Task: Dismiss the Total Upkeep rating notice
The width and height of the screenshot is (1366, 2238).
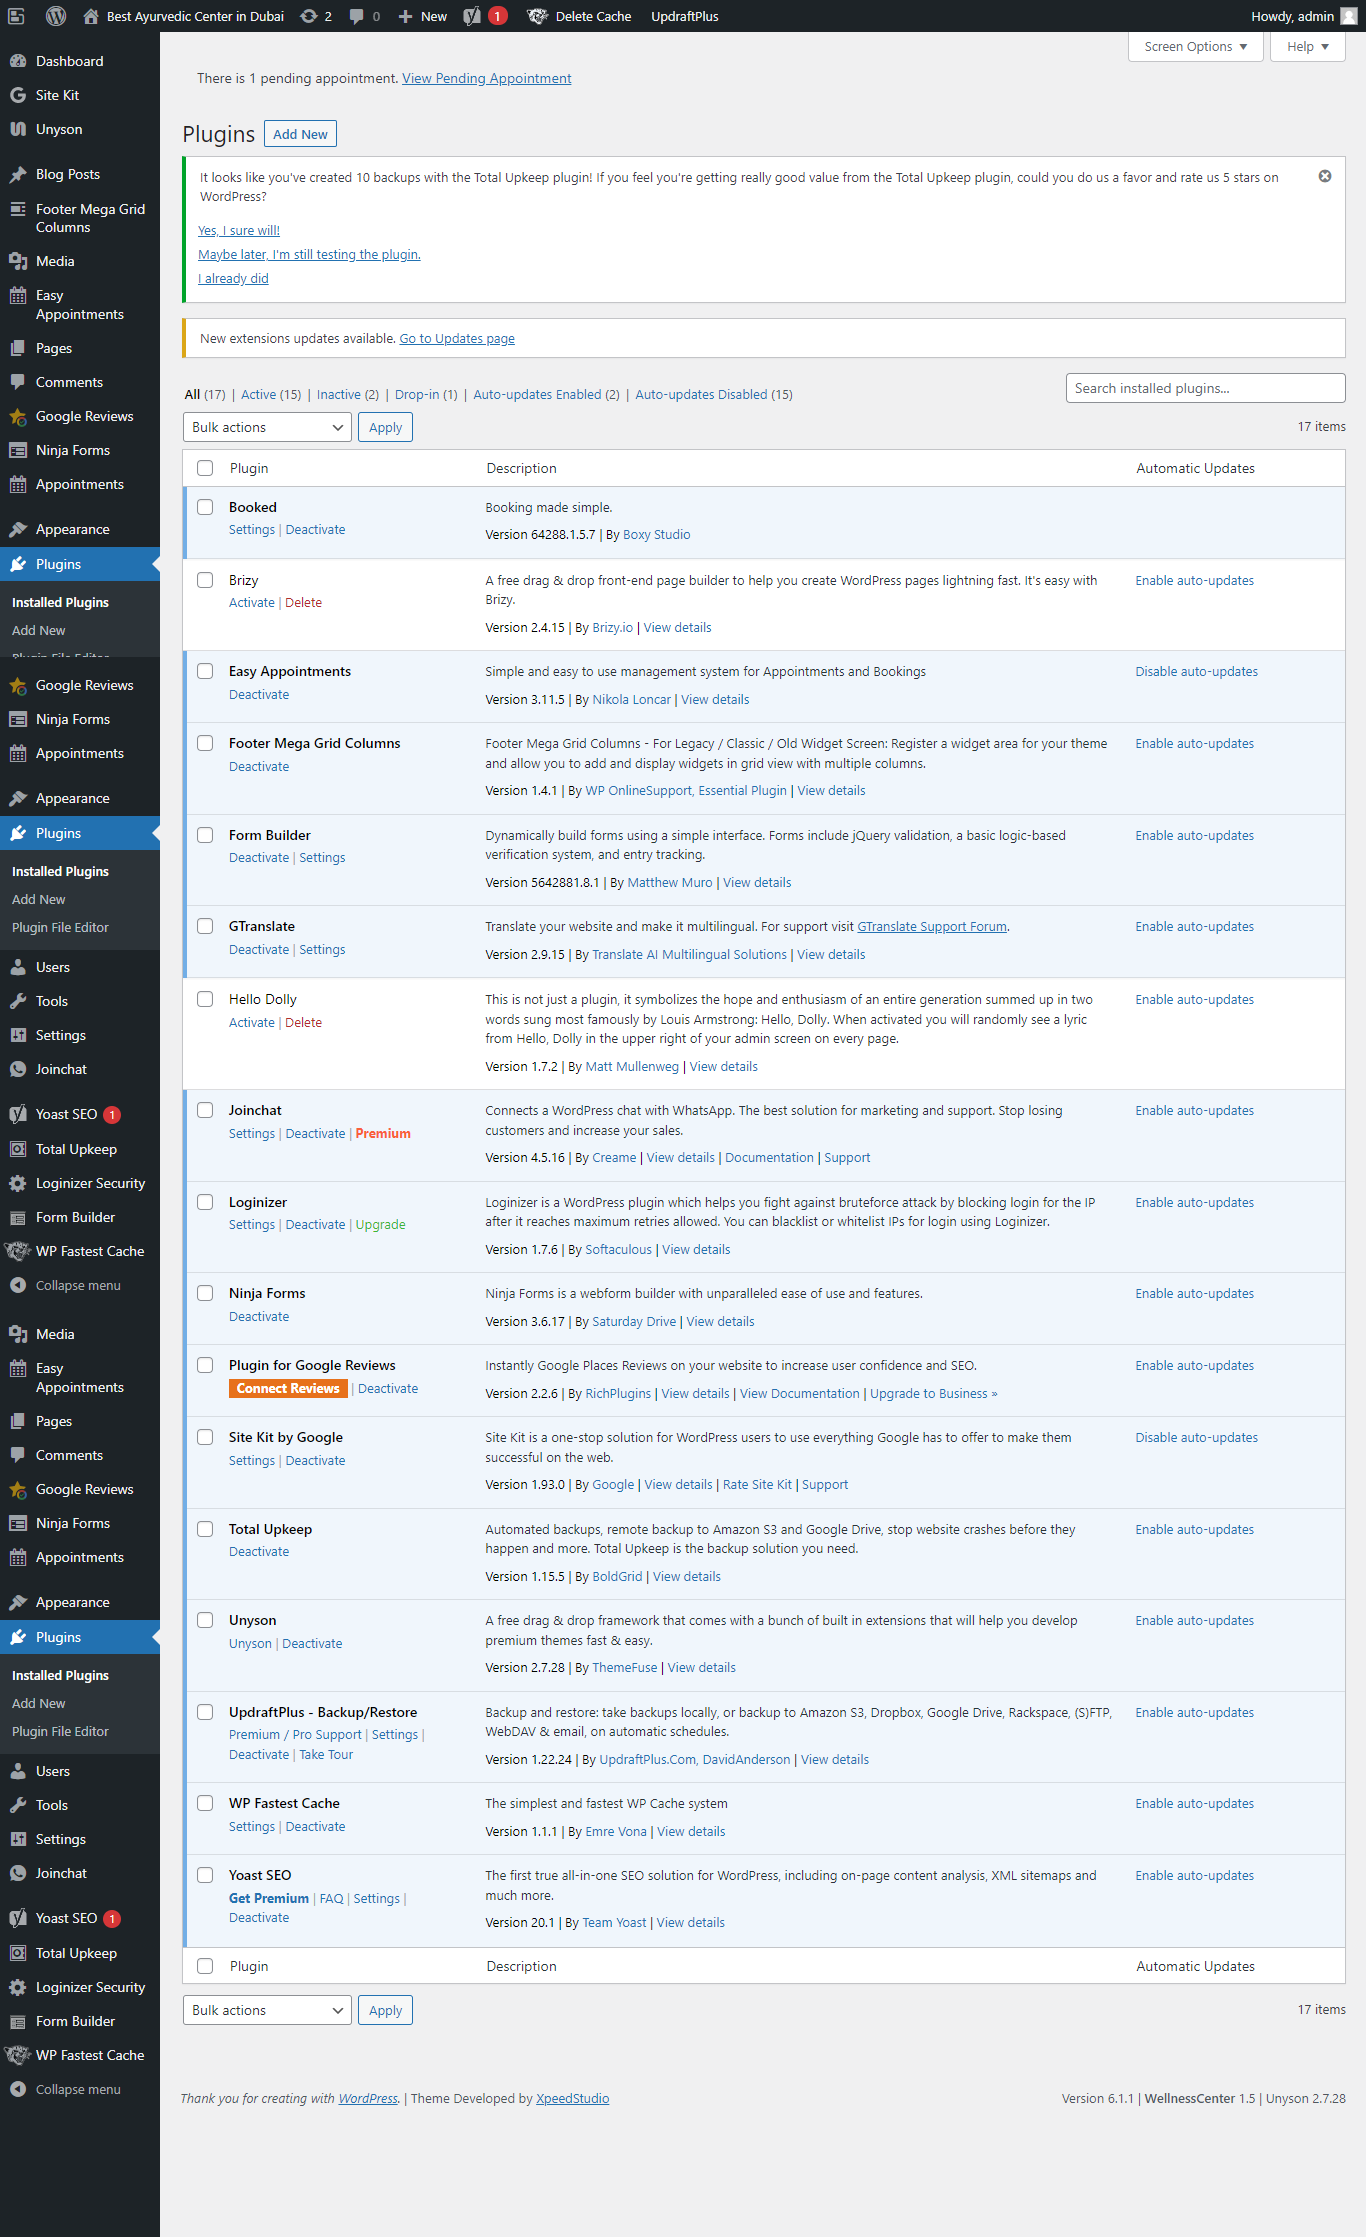Action: click(x=1325, y=176)
